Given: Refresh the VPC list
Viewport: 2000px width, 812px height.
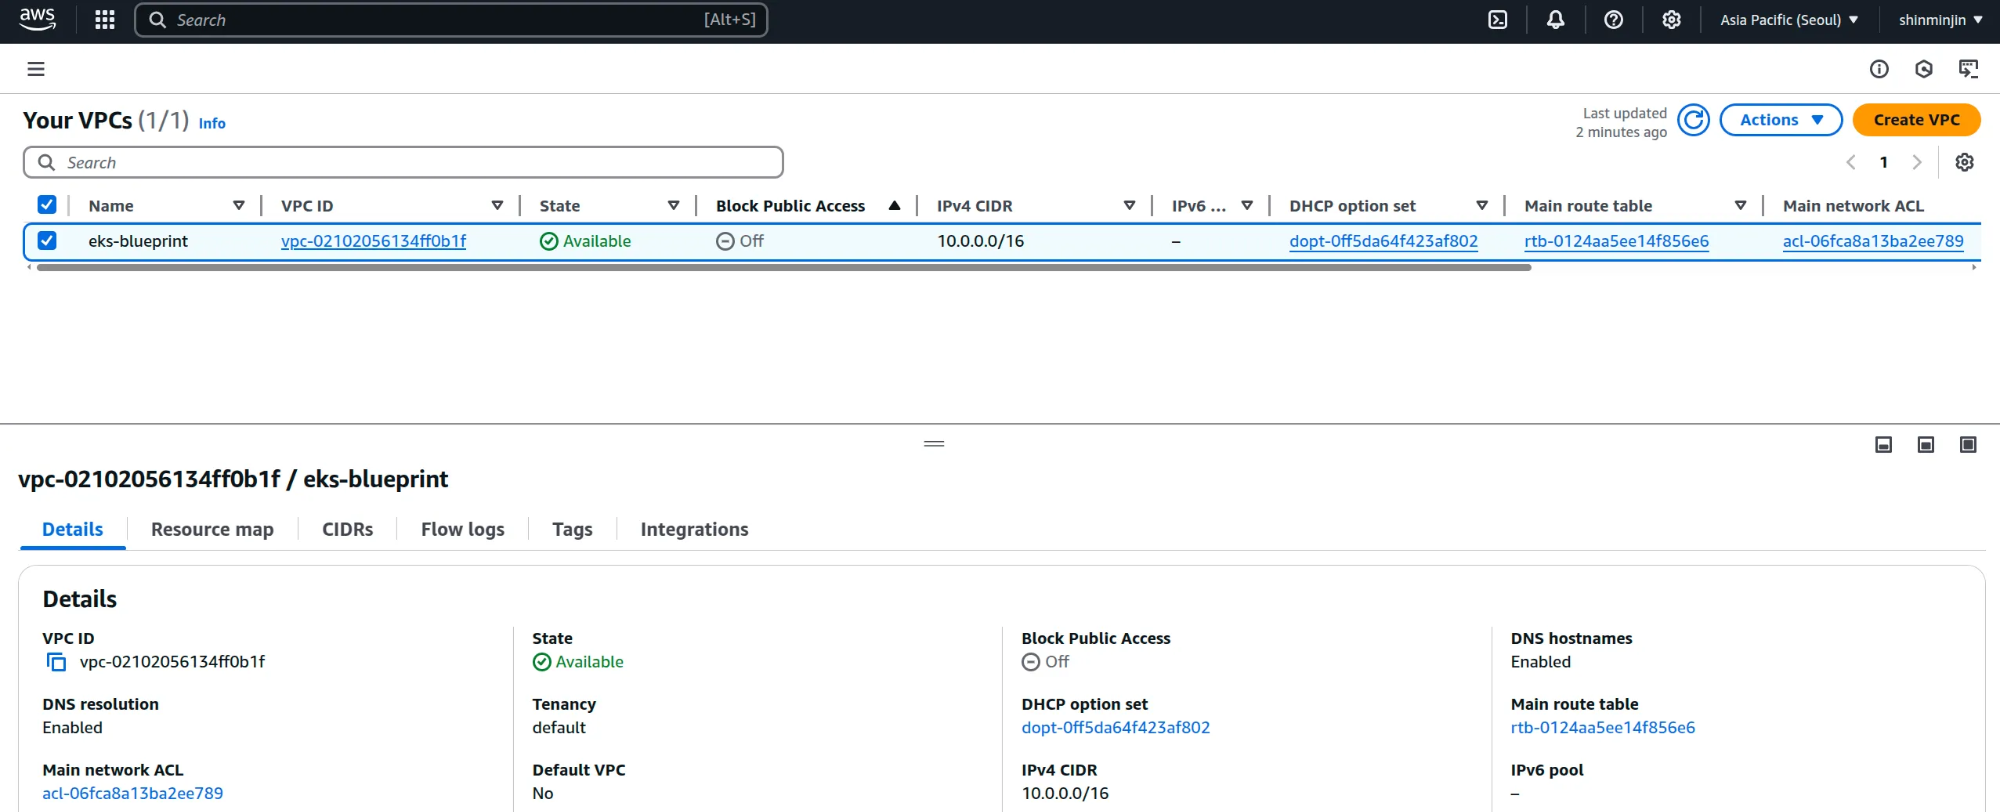Looking at the screenshot, I should click(x=1693, y=120).
